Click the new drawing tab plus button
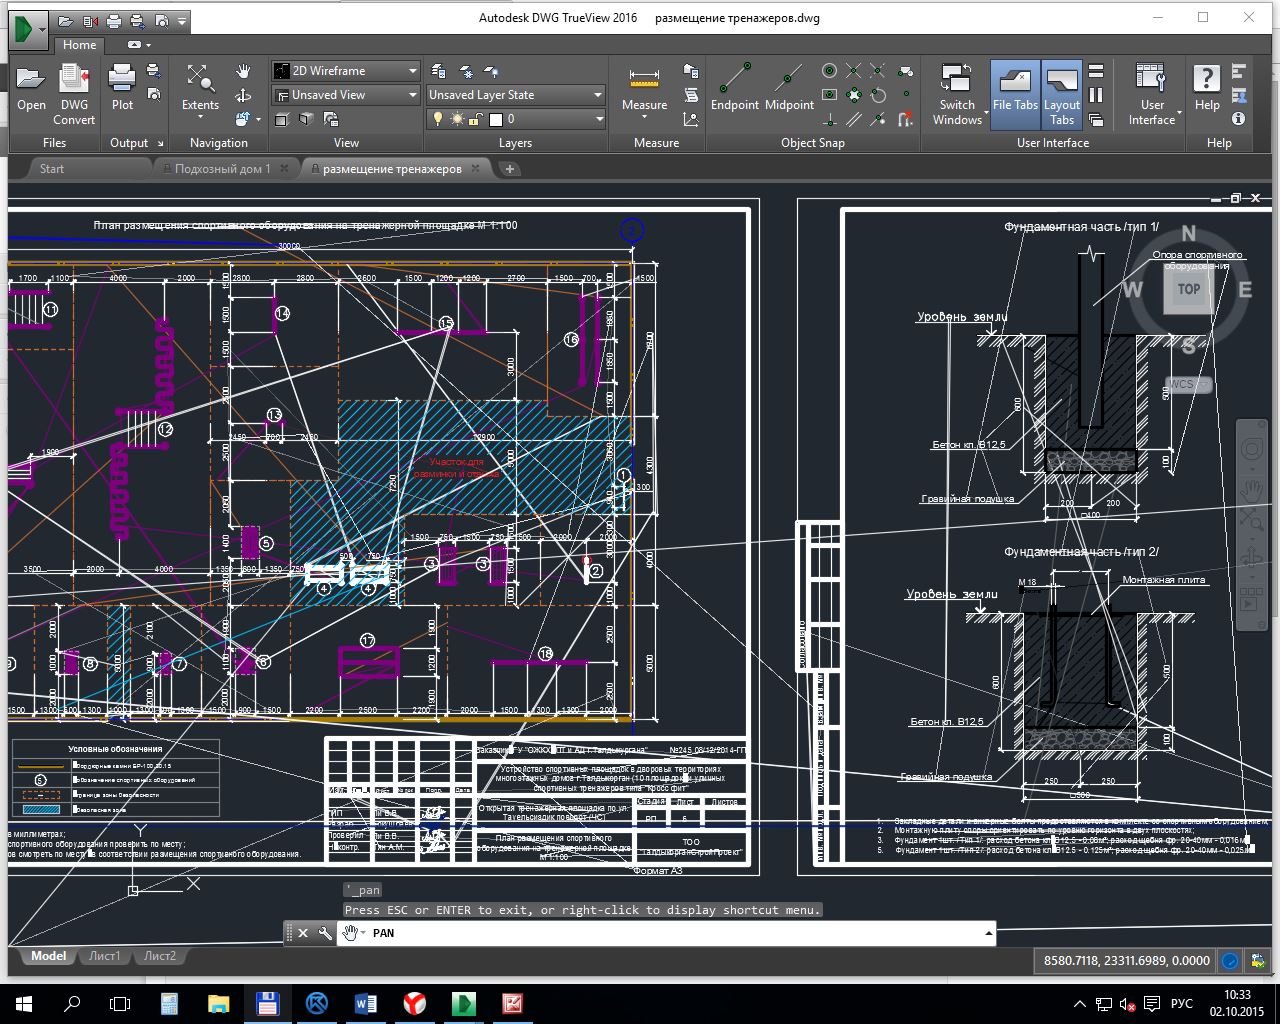 tap(509, 169)
